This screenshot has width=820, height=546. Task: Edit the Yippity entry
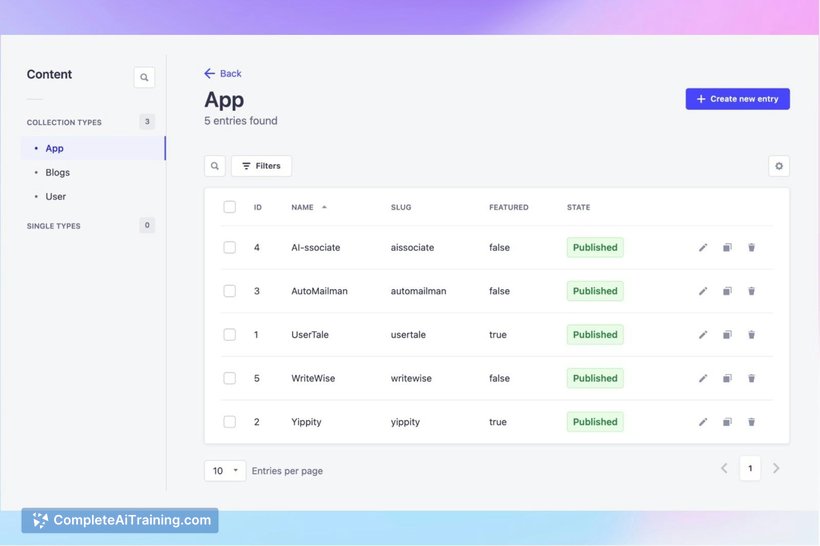tap(703, 422)
